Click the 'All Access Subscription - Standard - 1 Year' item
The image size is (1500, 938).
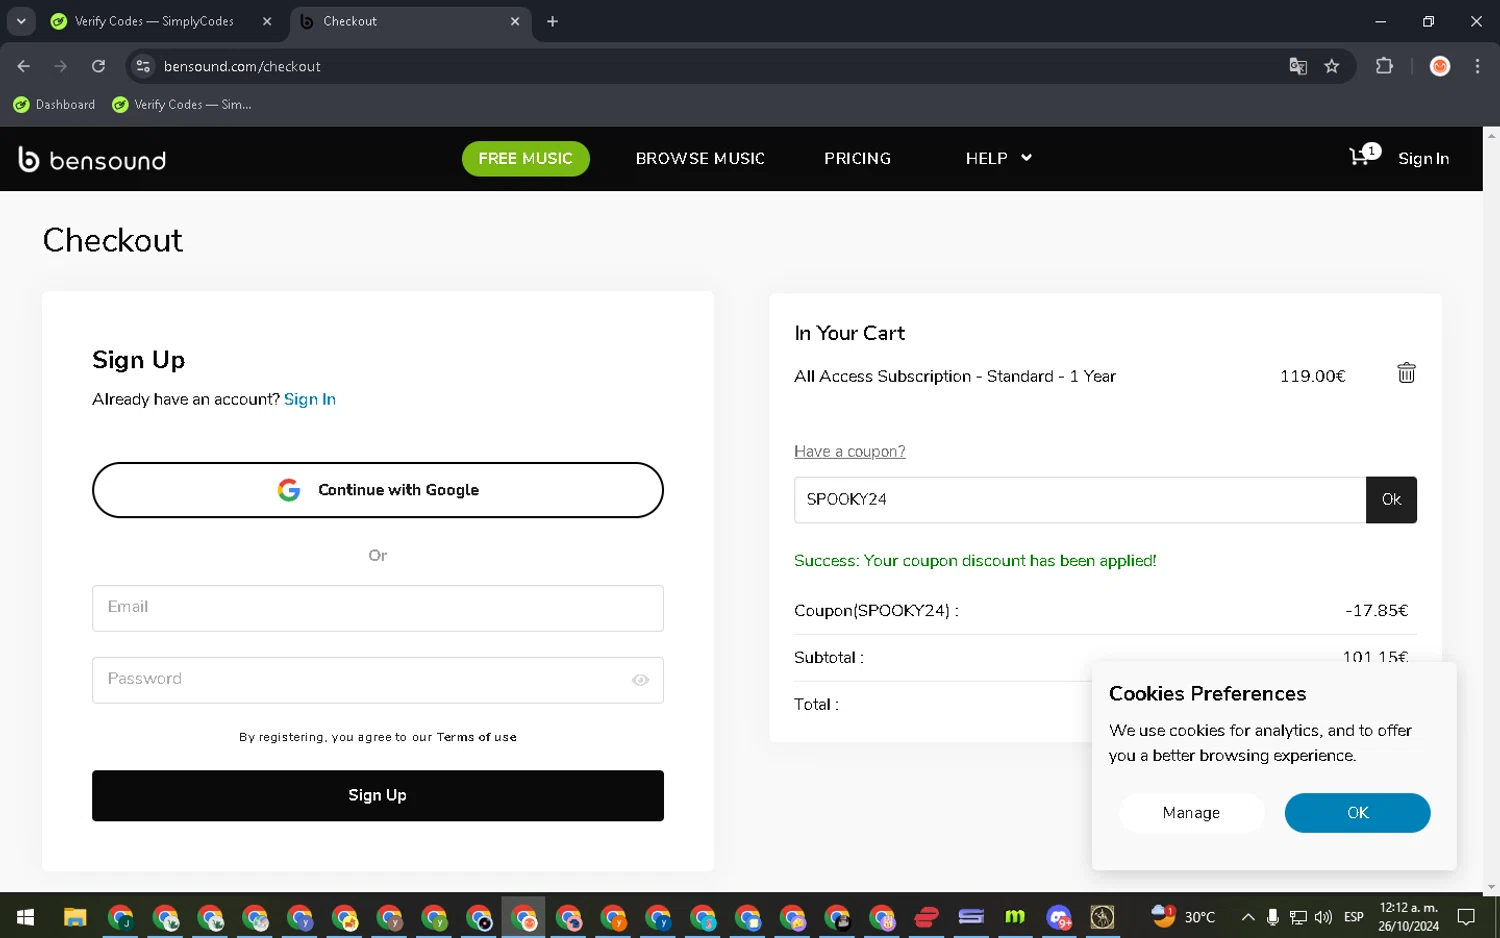(x=954, y=376)
